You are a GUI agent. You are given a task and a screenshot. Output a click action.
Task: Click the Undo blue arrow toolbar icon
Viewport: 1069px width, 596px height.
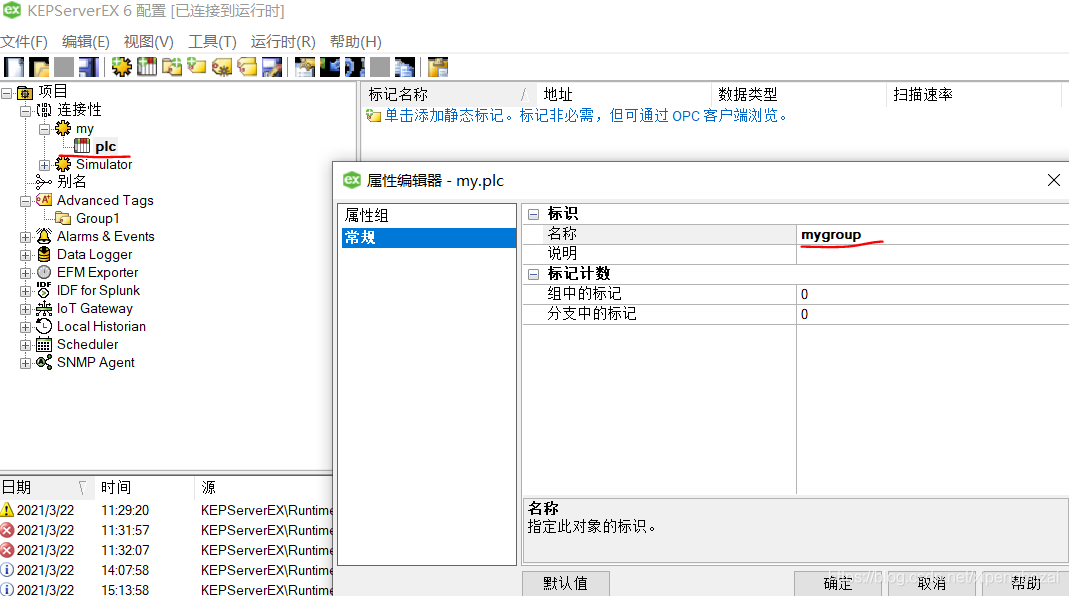pos(330,67)
